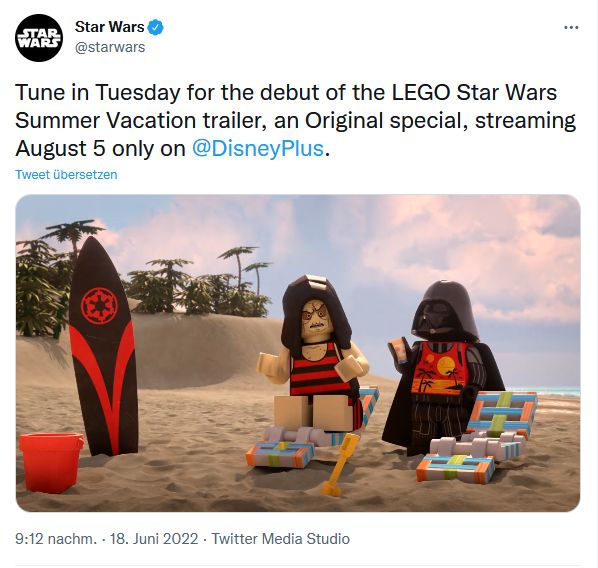Image resolution: width=598 pixels, height=568 pixels.
Task: Open the Twitter Media Studio source link
Action: tap(281, 539)
